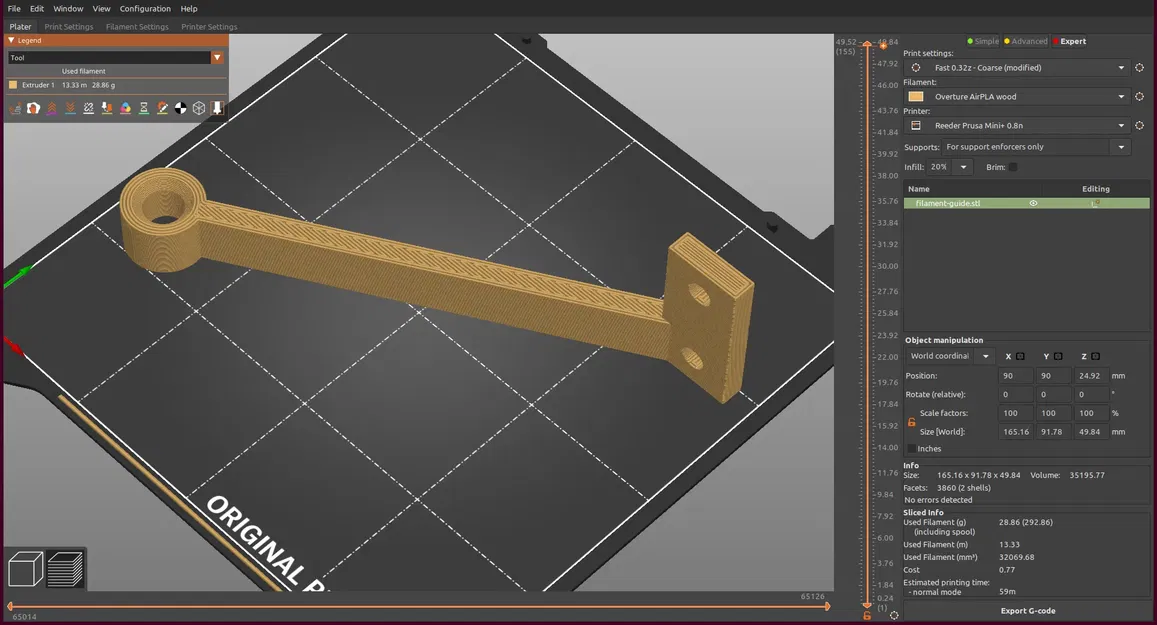The image size is (1157, 625).
Task: Toggle seams visibility icon in legend
Action: click(89, 108)
